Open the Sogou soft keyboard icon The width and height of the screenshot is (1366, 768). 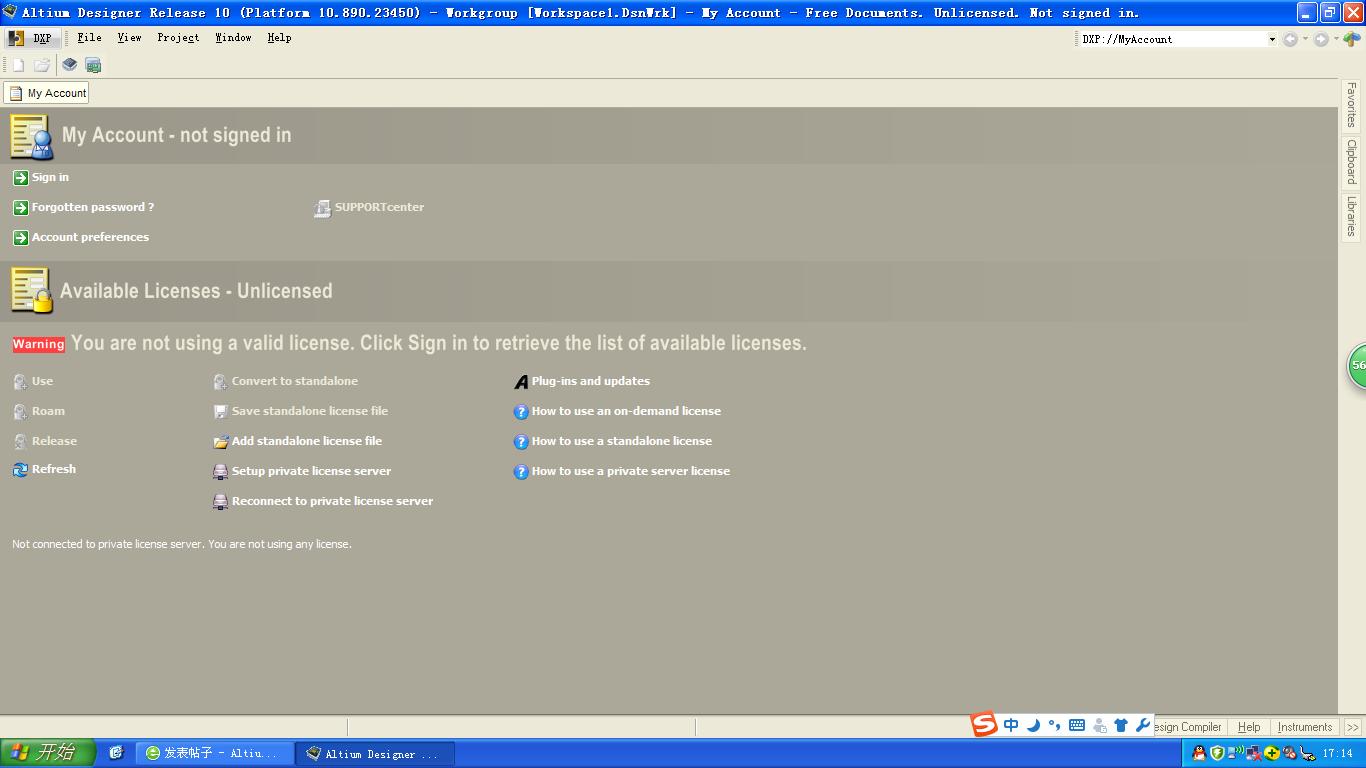pos(1077,725)
